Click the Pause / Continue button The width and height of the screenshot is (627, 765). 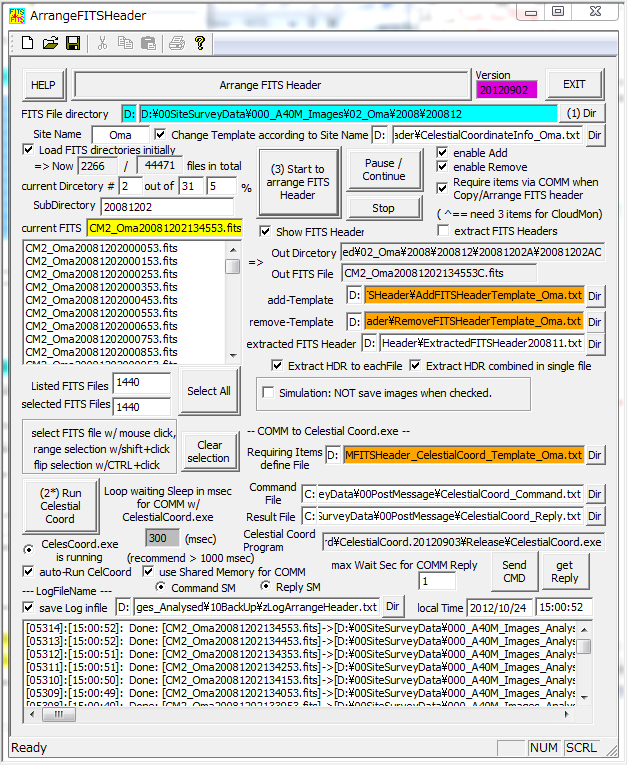[x=384, y=170]
